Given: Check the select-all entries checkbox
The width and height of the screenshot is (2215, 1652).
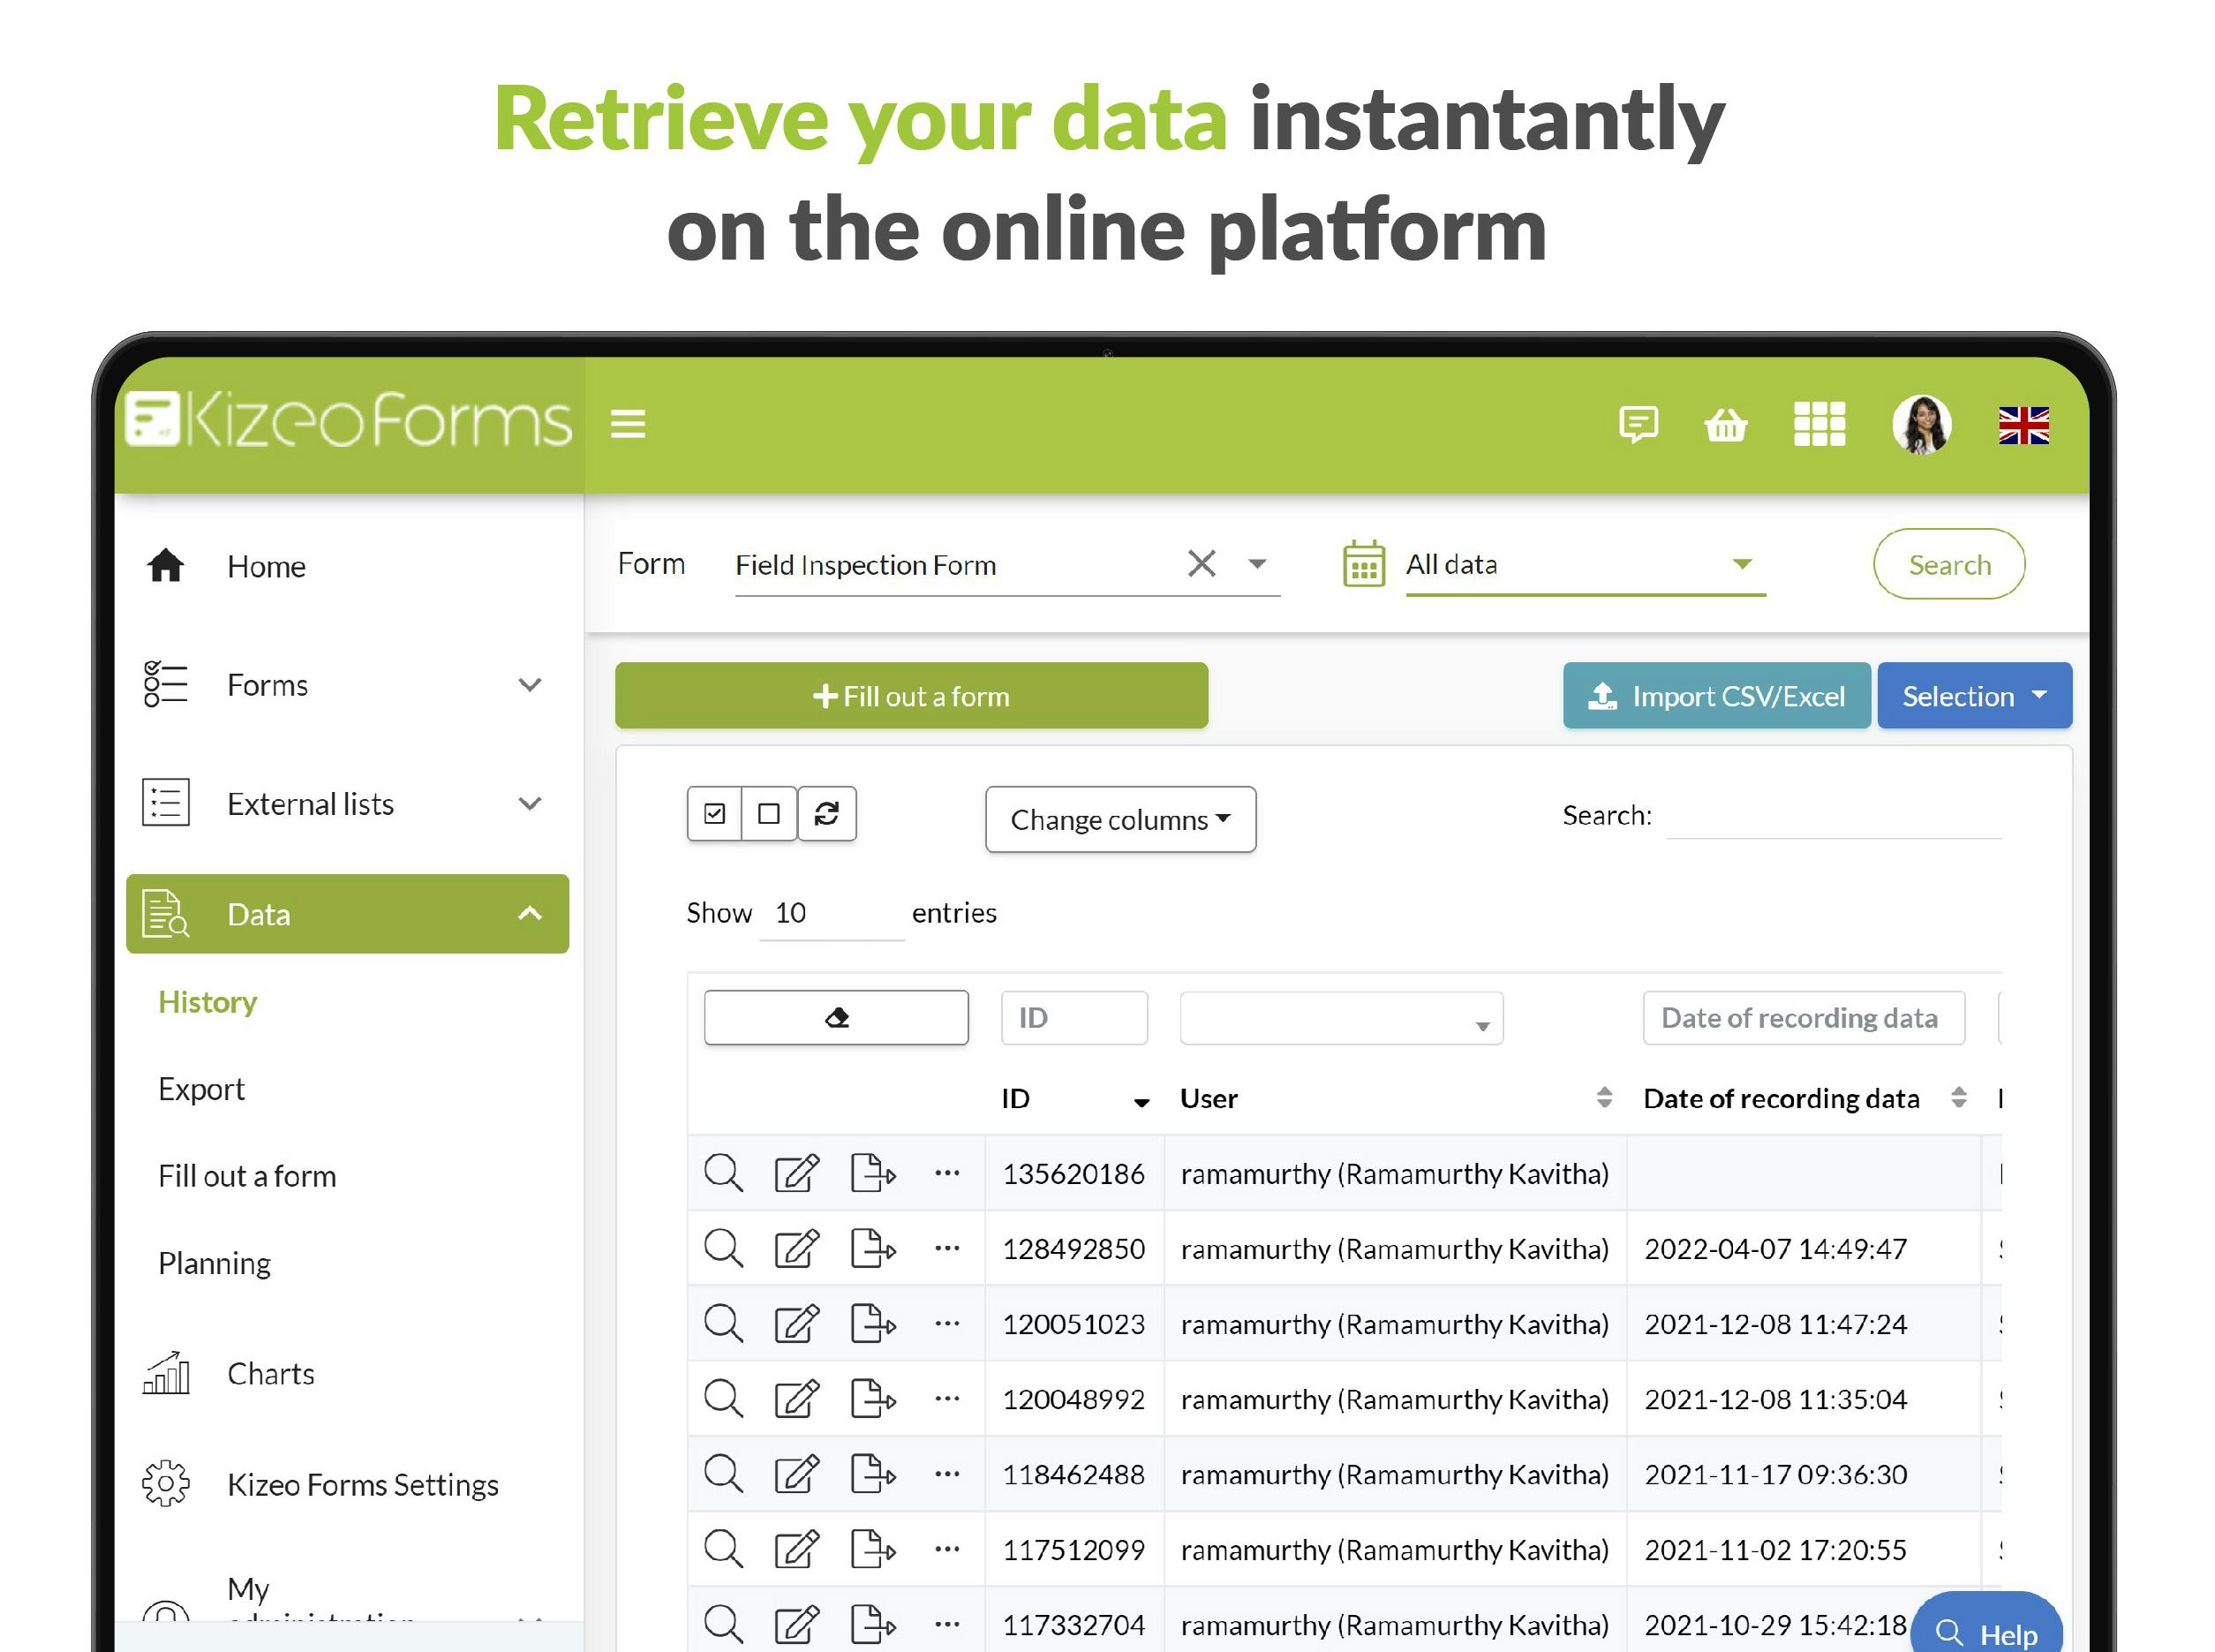Looking at the screenshot, I should pyautogui.click(x=713, y=814).
